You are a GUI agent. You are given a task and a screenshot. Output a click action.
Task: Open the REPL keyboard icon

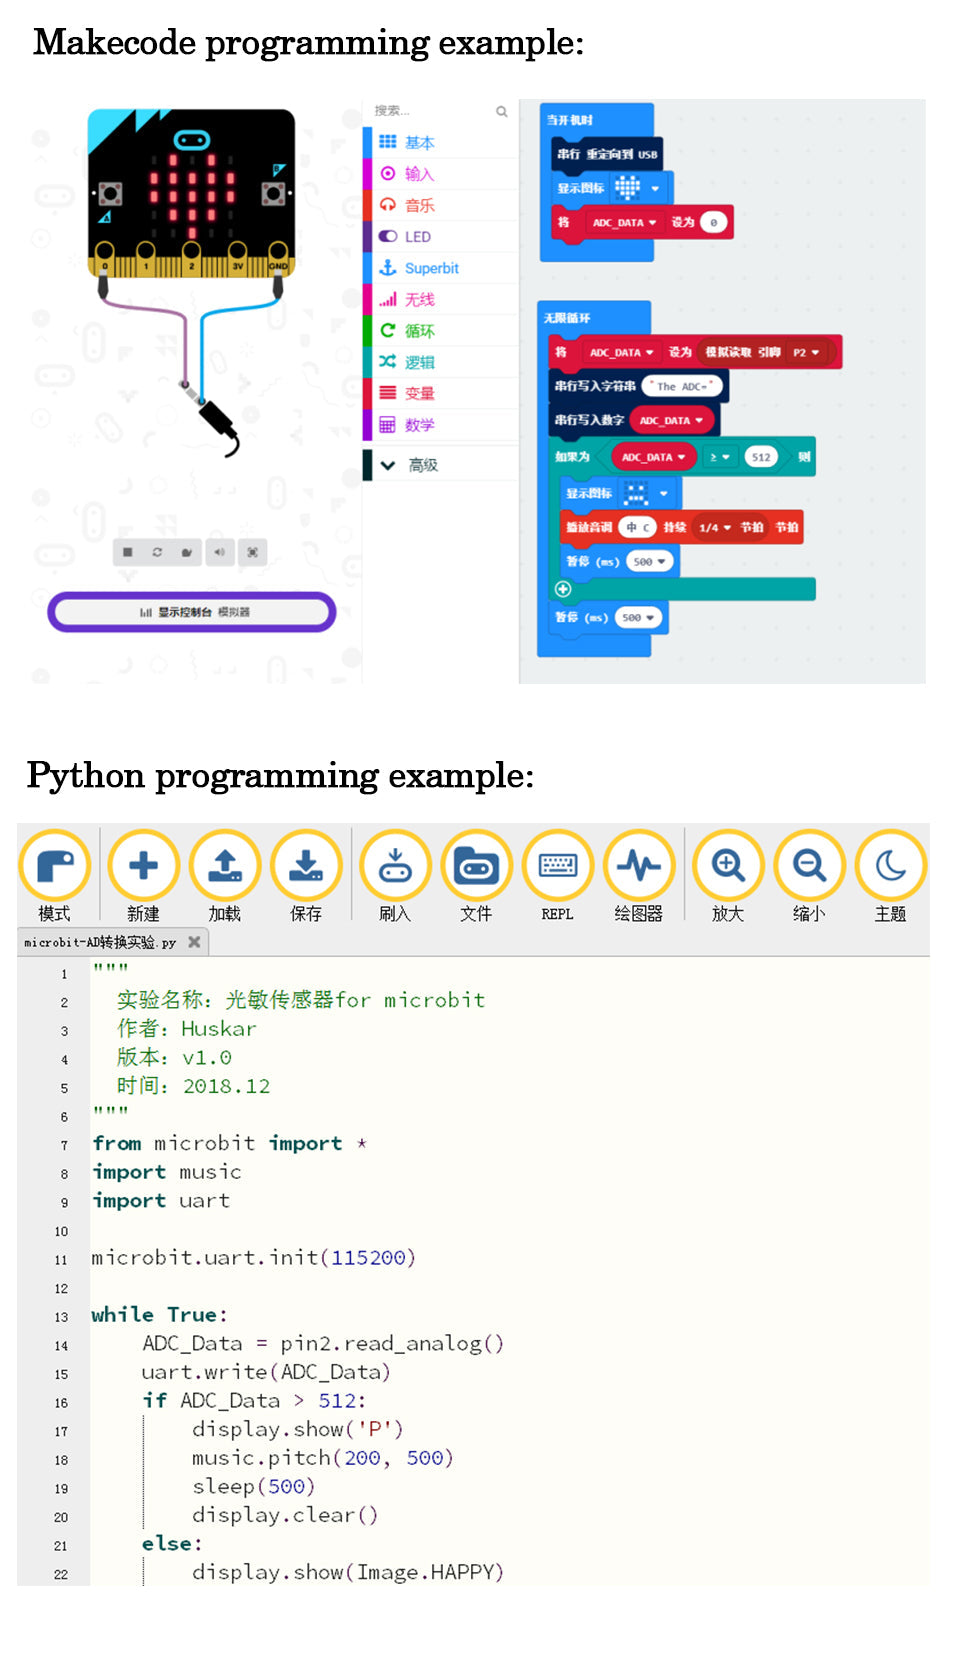tap(557, 866)
